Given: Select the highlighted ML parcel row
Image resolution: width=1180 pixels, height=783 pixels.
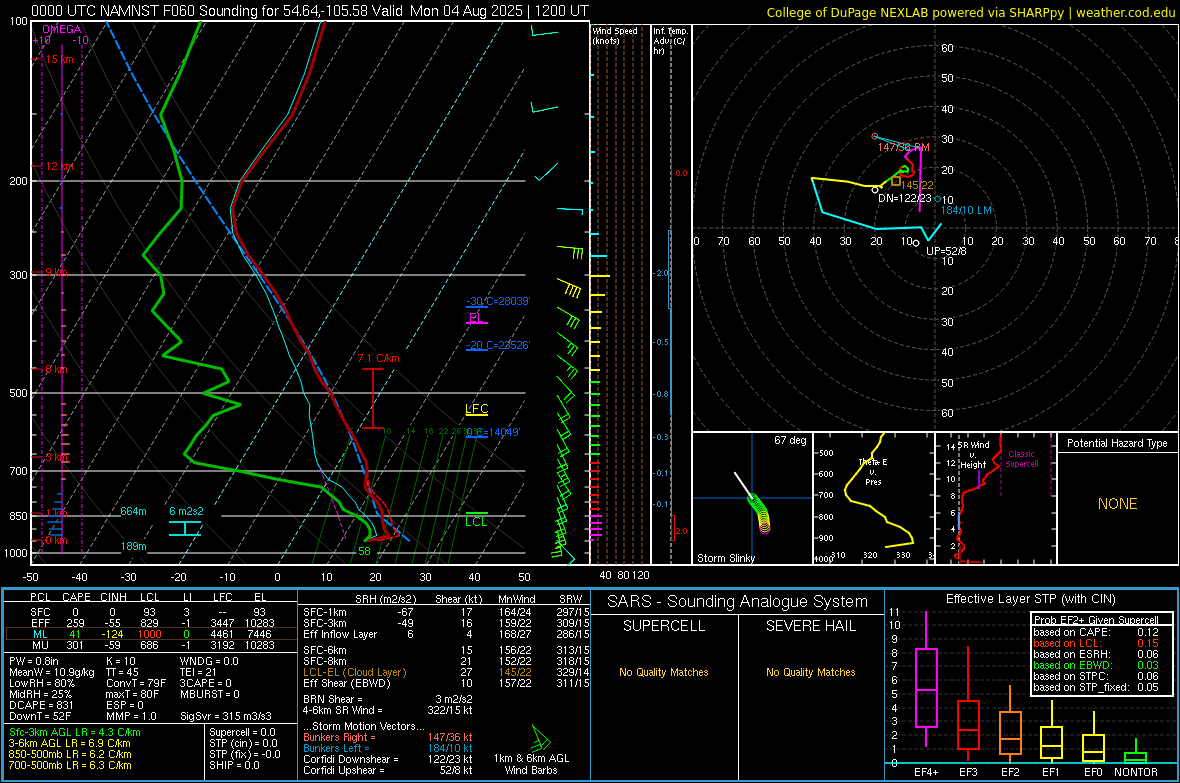Looking at the screenshot, I should (151, 634).
